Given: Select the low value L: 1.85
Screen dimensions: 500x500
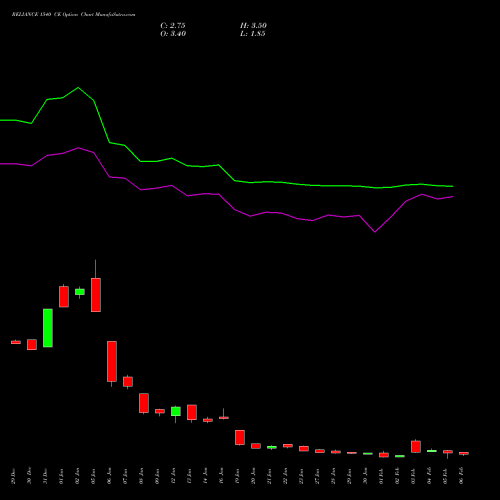Looking at the screenshot, I should tap(253, 34).
